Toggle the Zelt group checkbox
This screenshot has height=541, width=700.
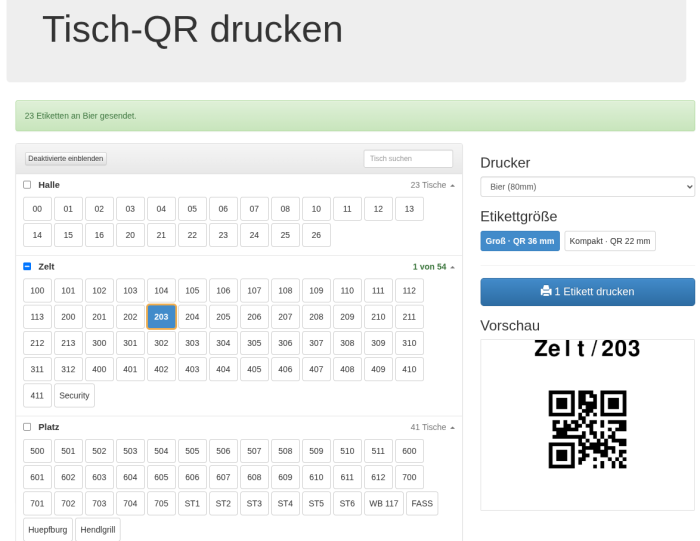27,266
